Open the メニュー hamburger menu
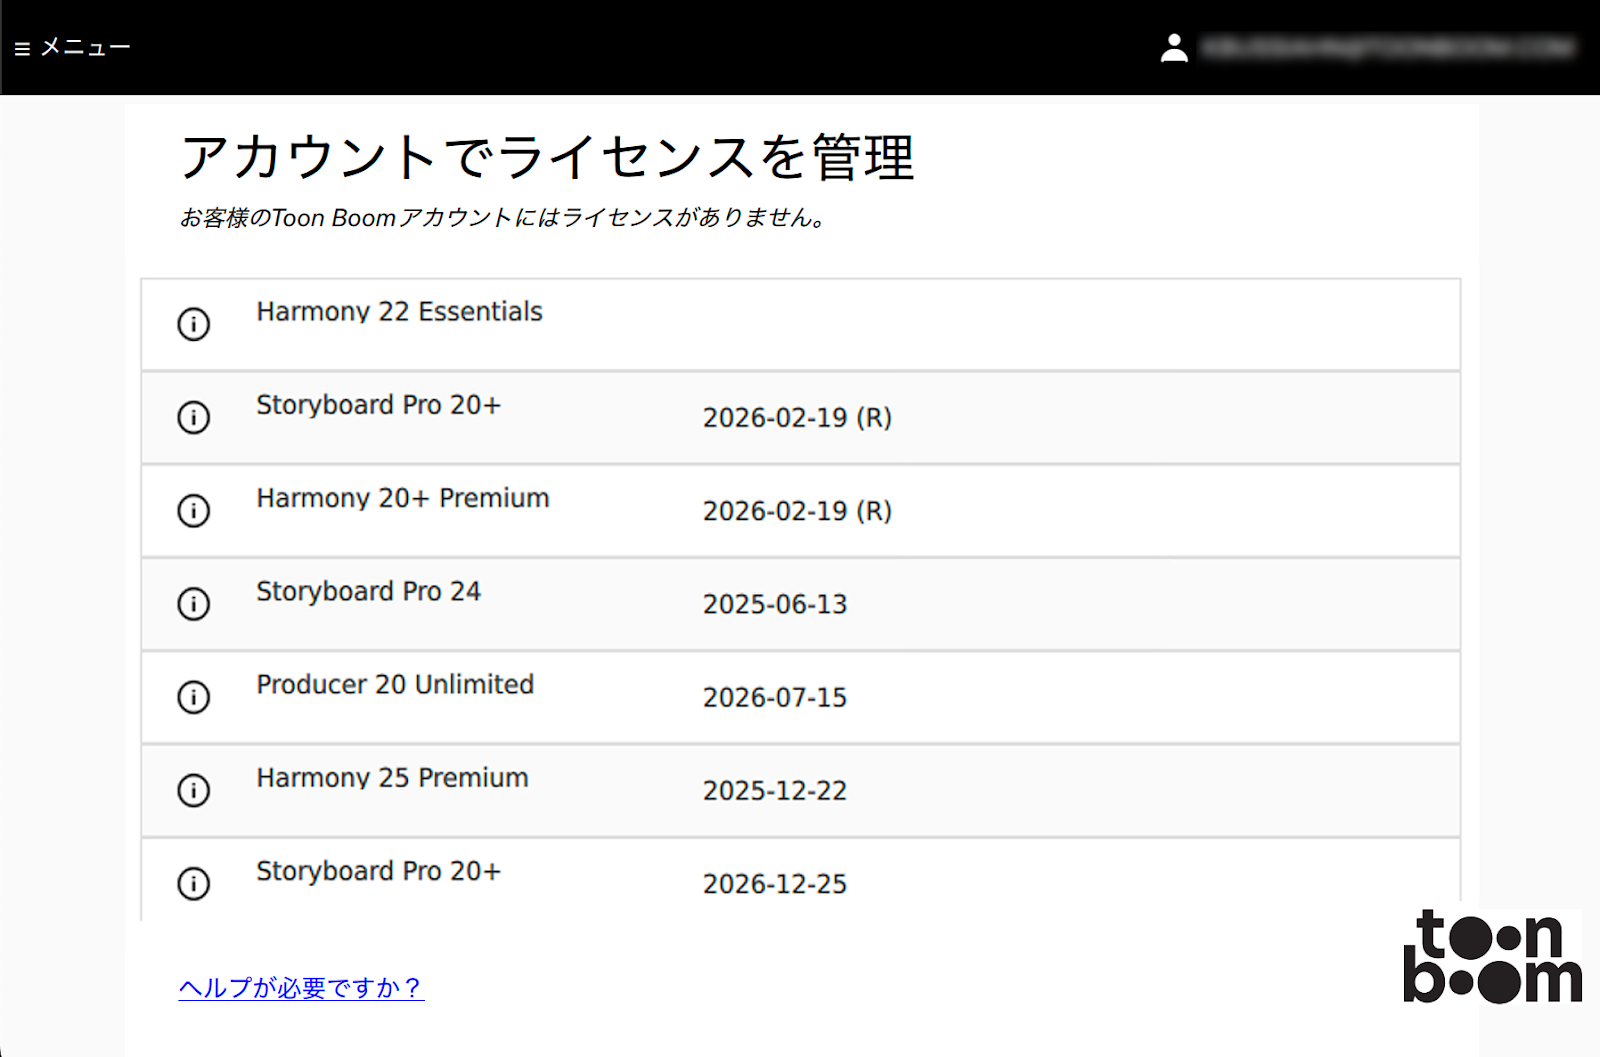 [x=72, y=48]
